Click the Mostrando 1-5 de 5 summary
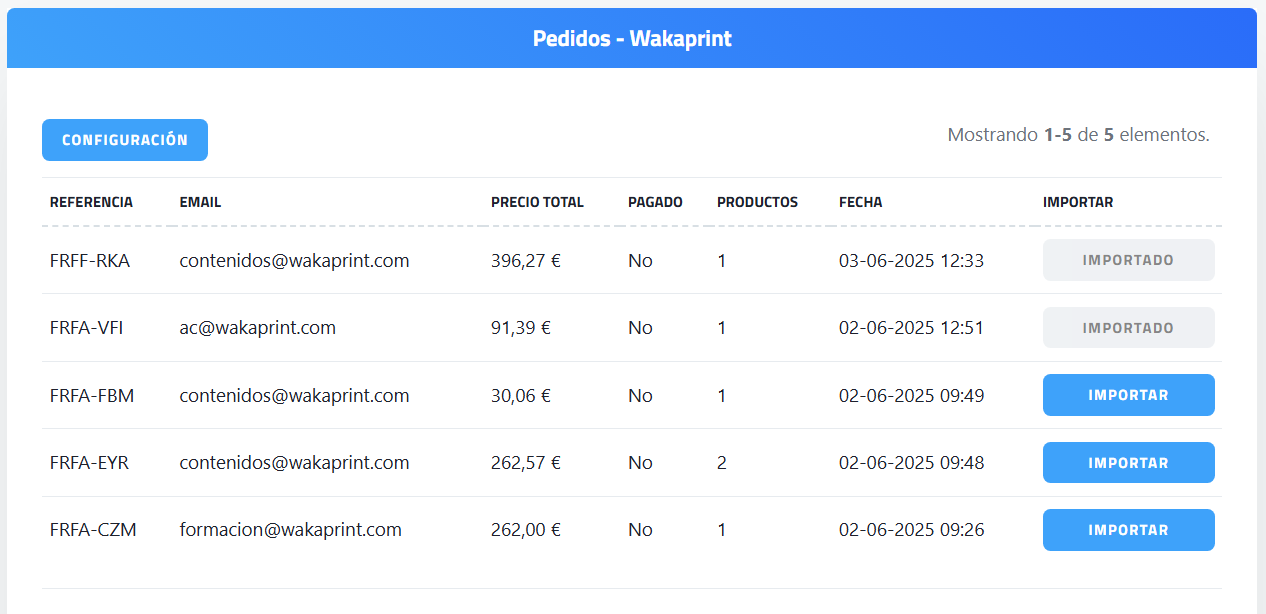This screenshot has width=1266, height=614. click(x=1078, y=135)
